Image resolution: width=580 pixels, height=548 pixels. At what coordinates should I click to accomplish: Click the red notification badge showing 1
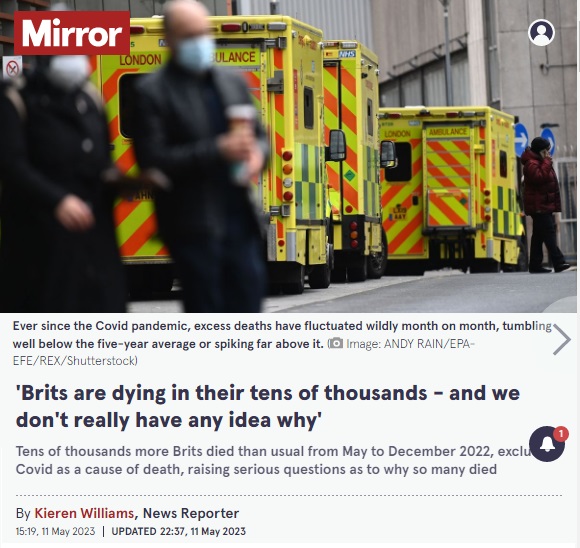pos(561,433)
